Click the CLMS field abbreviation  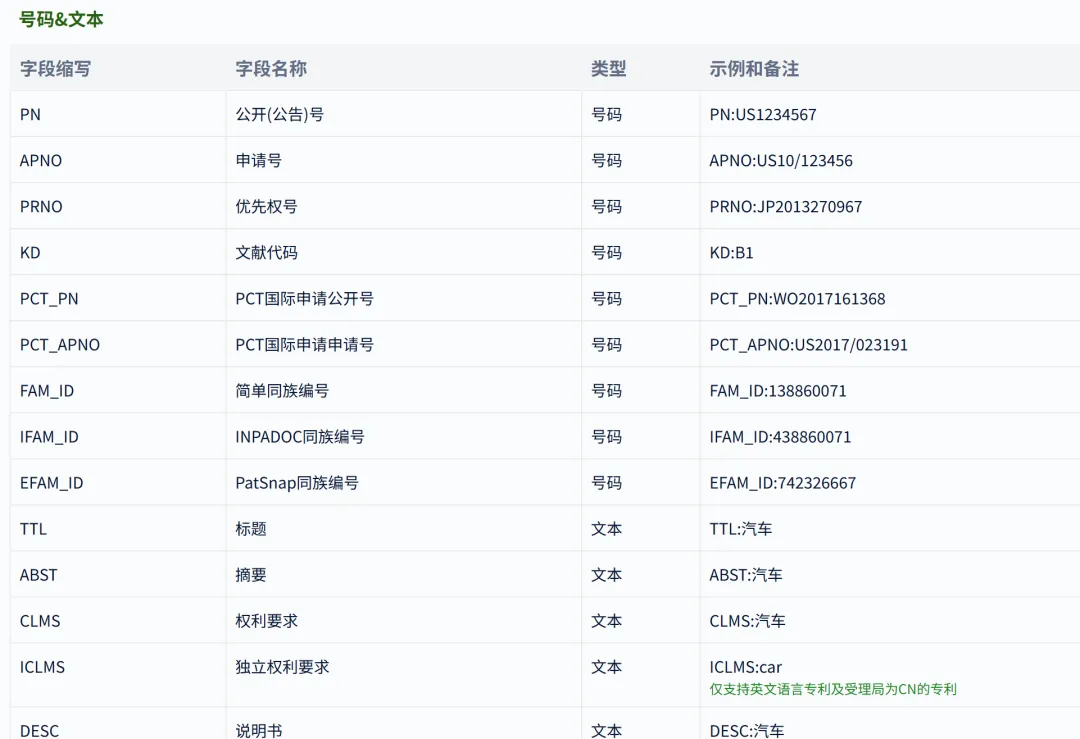40,620
